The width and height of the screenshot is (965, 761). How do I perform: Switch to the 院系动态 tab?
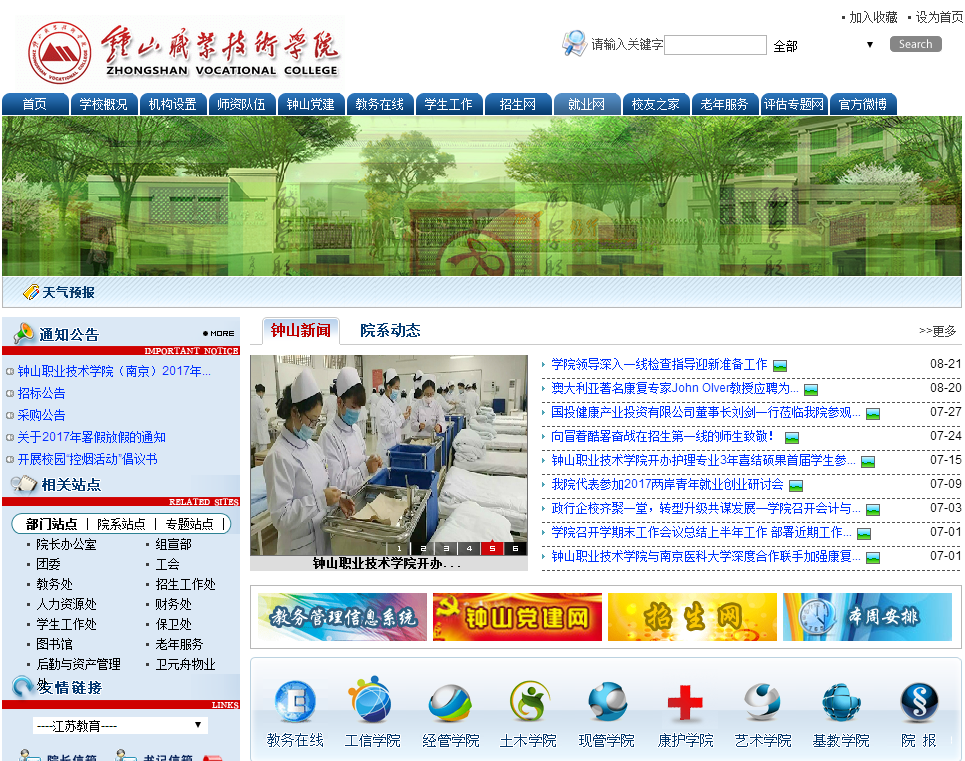(x=390, y=331)
